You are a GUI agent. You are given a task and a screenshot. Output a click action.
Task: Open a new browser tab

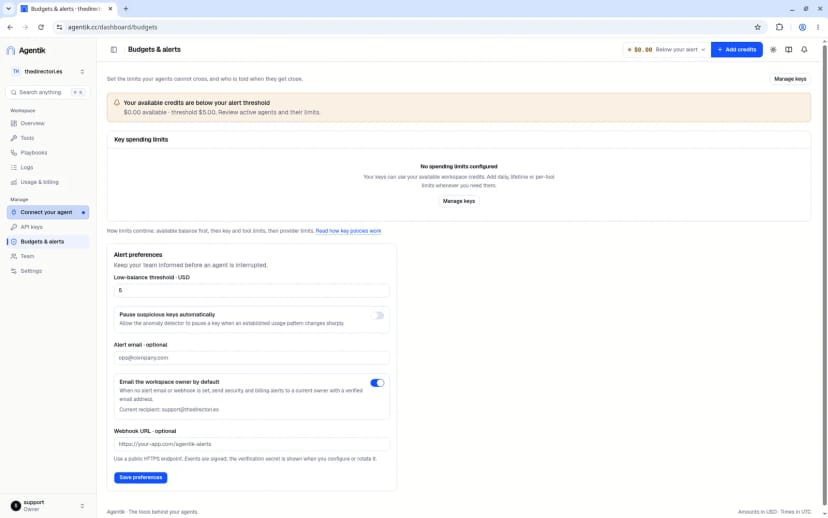pyautogui.click(x=126, y=8)
